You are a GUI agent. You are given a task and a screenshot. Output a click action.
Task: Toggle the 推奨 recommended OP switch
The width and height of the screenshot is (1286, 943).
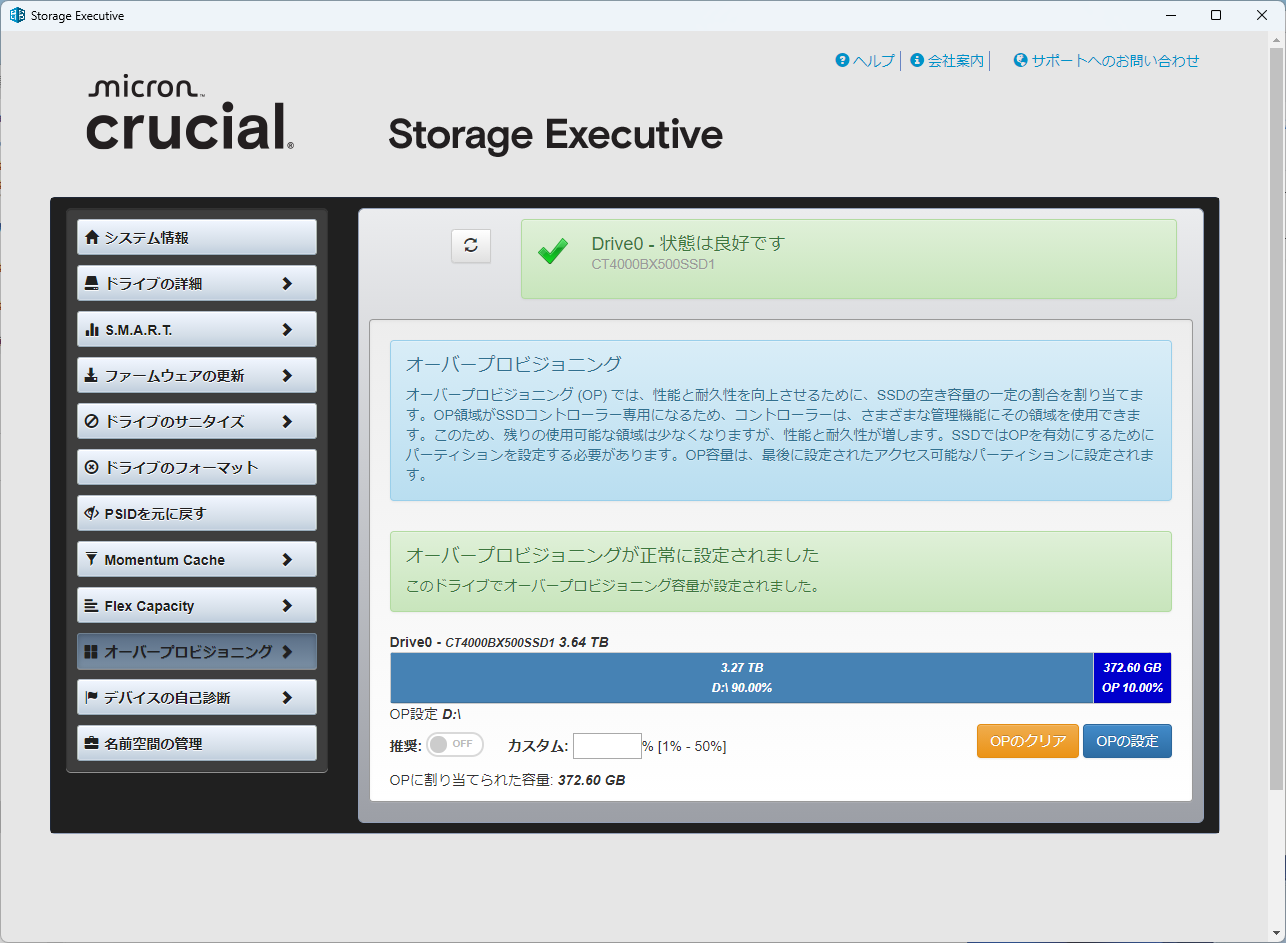(x=455, y=745)
